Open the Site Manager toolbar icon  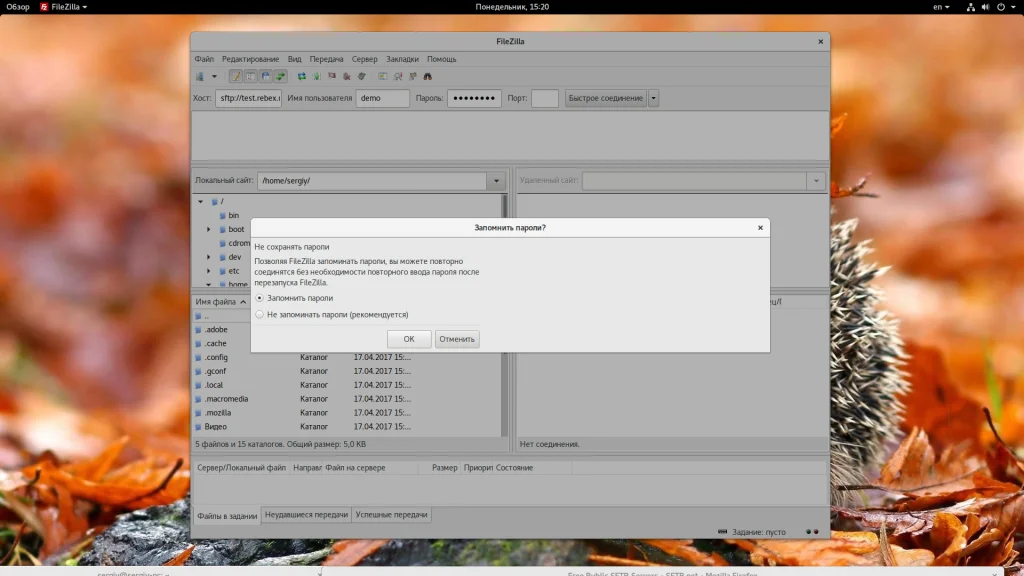coord(200,76)
